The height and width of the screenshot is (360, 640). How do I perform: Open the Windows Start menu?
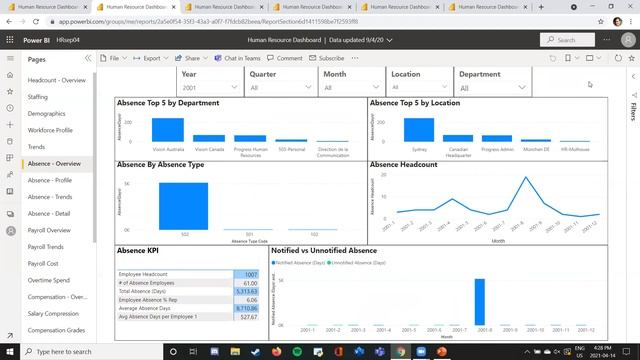[10, 351]
